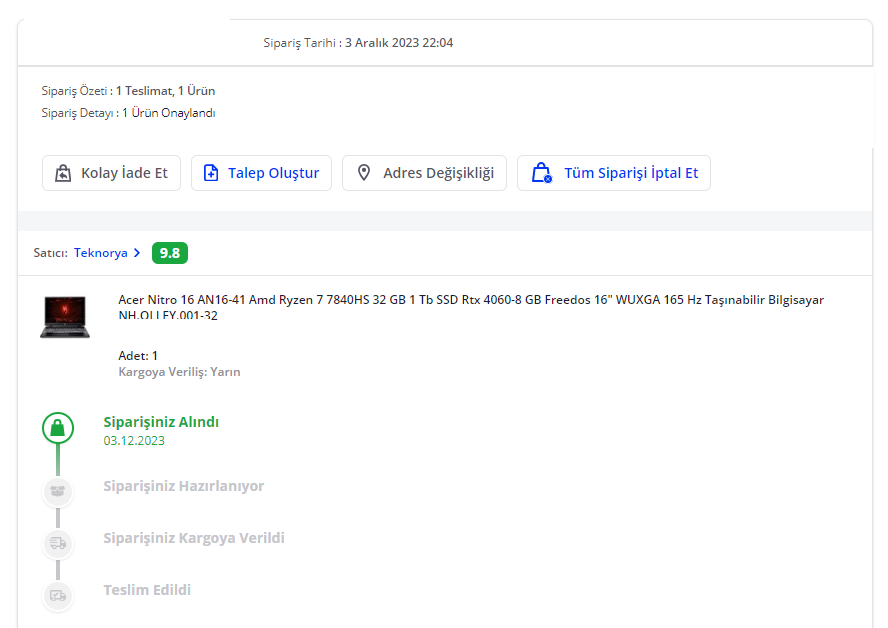Screen dimensions: 888x628
Task: Click the Kolay İade Et return icon
Action: 63,173
